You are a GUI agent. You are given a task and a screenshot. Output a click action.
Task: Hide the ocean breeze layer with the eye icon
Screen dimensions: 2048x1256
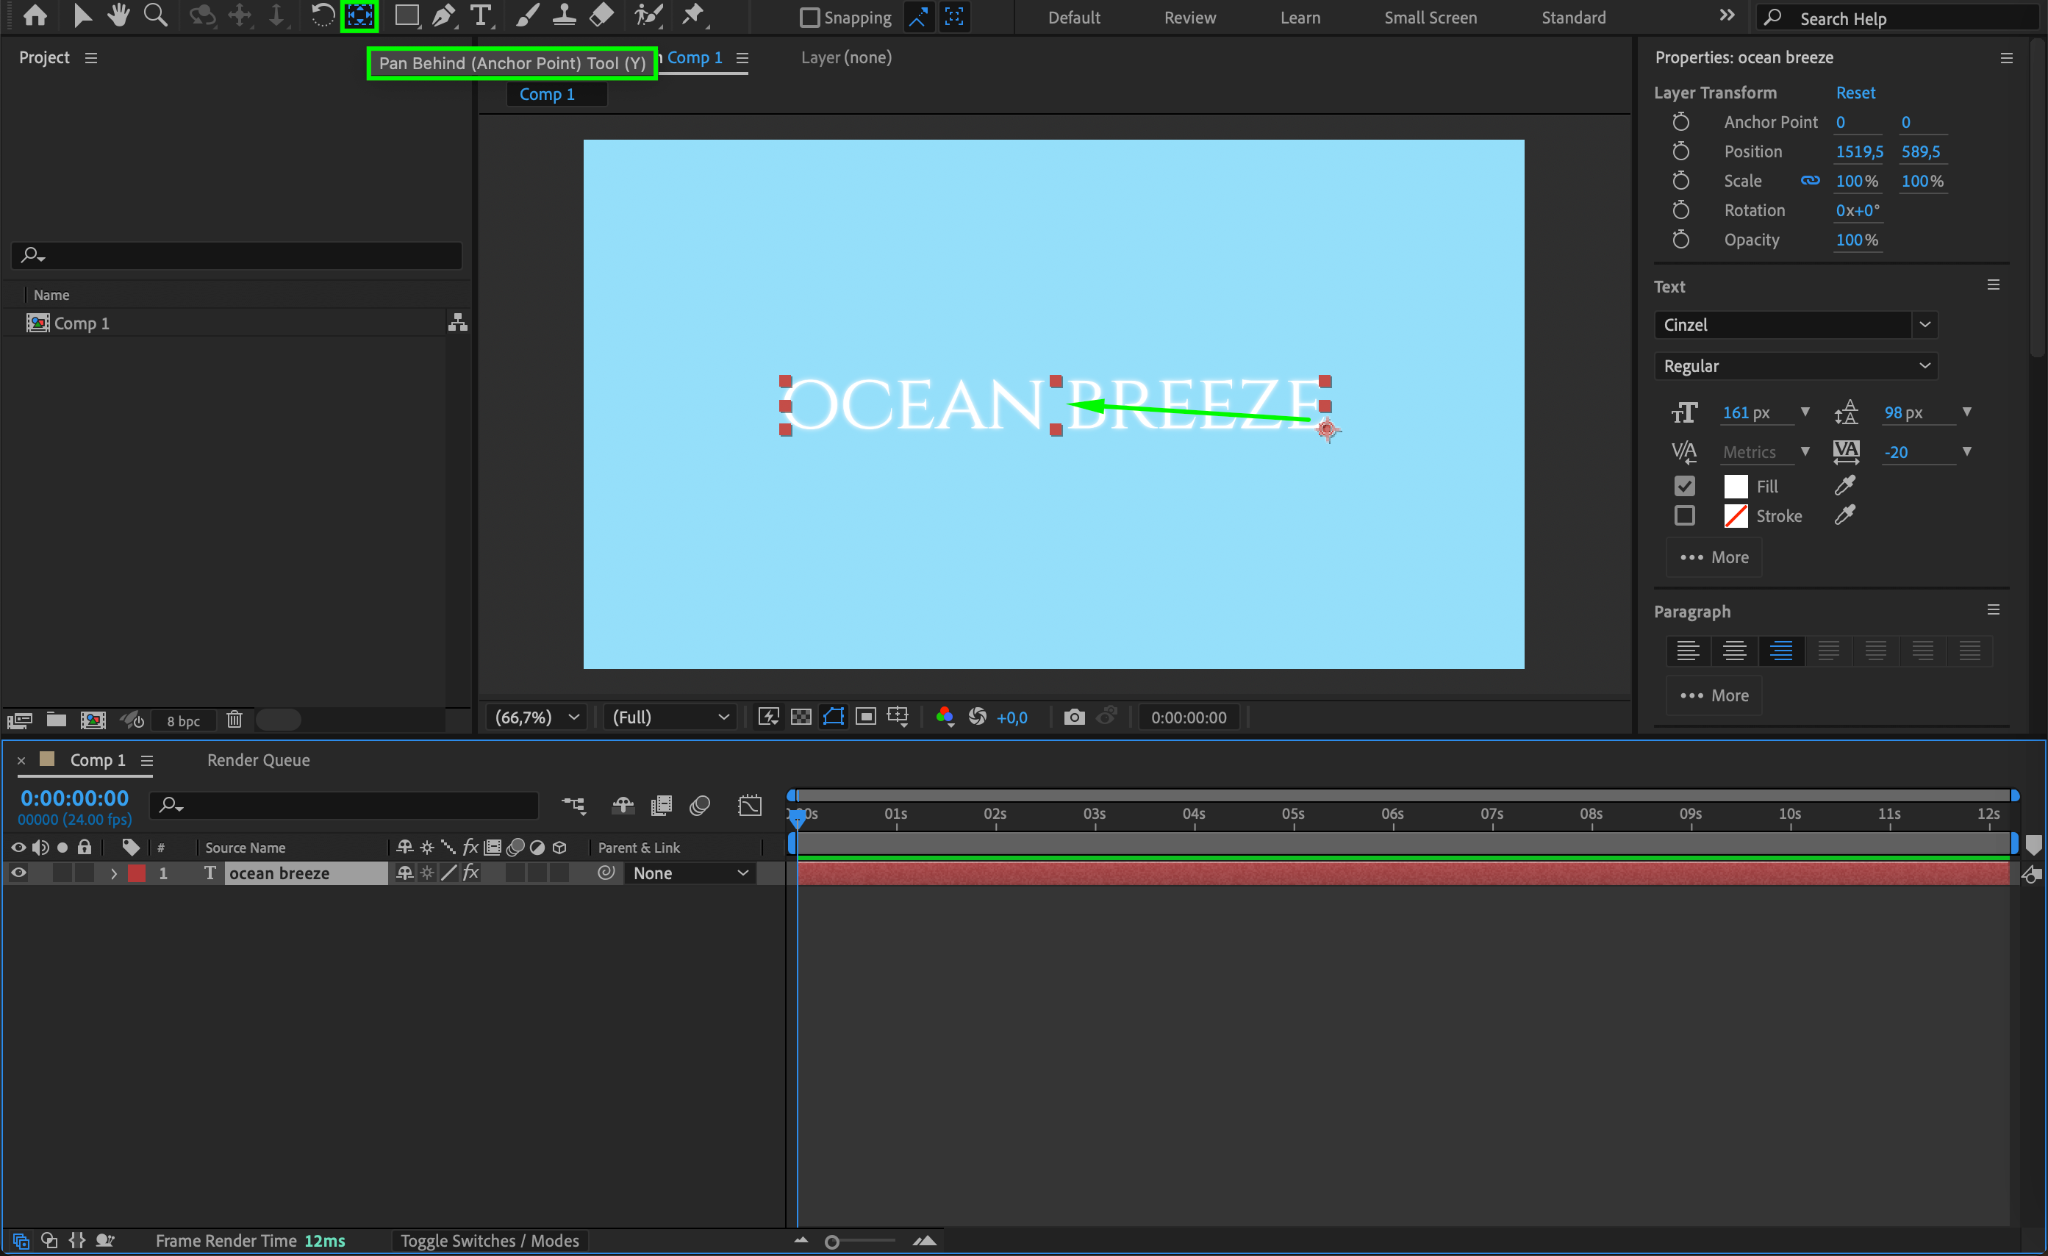pos(18,873)
